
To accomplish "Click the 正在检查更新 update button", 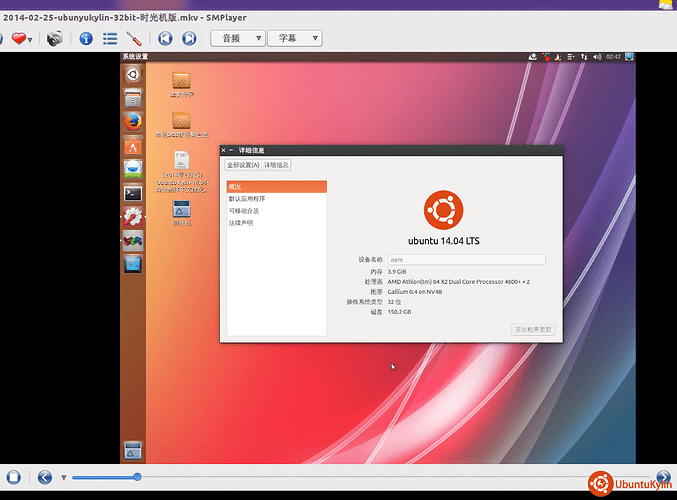I will pyautogui.click(x=533, y=329).
